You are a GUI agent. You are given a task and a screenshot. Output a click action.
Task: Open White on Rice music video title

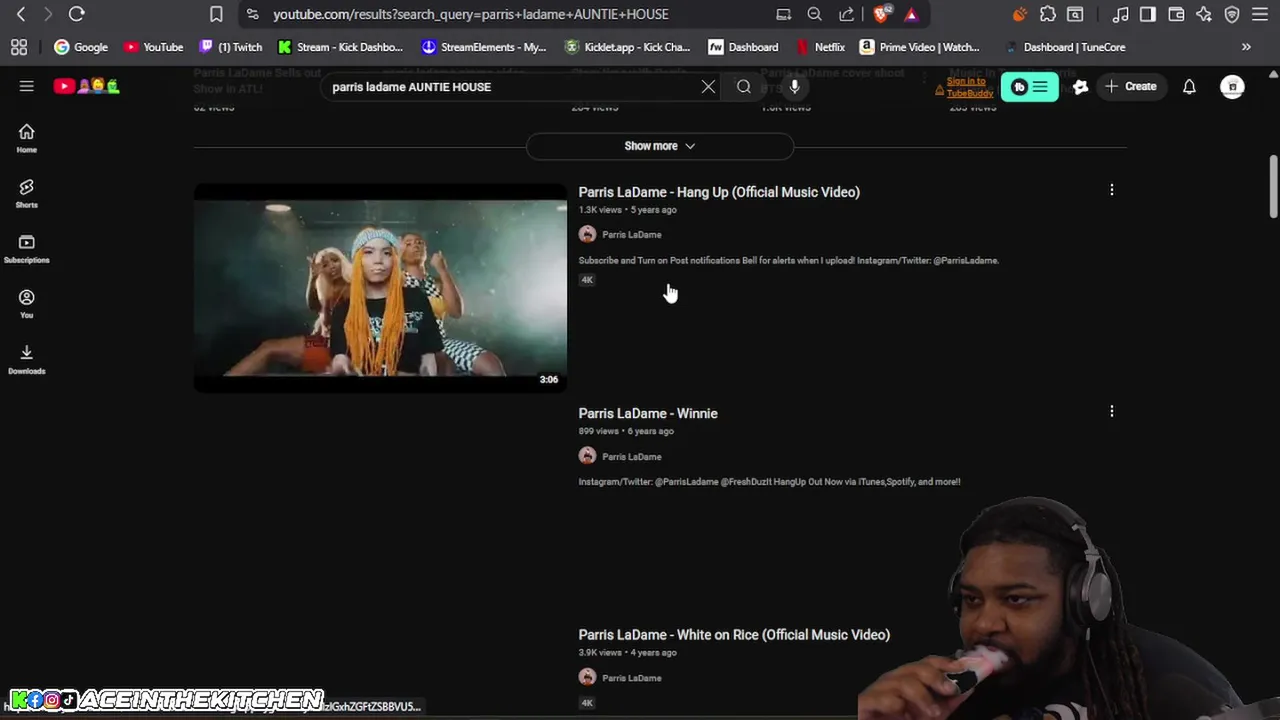(734, 635)
